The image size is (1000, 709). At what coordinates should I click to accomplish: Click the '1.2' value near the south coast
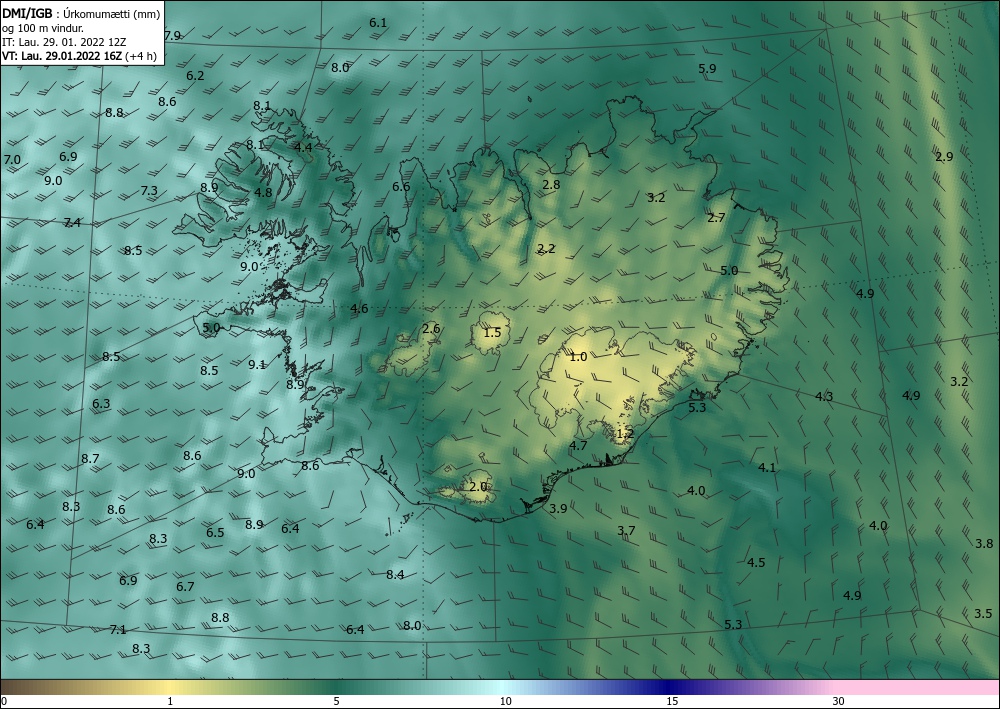[x=625, y=434]
